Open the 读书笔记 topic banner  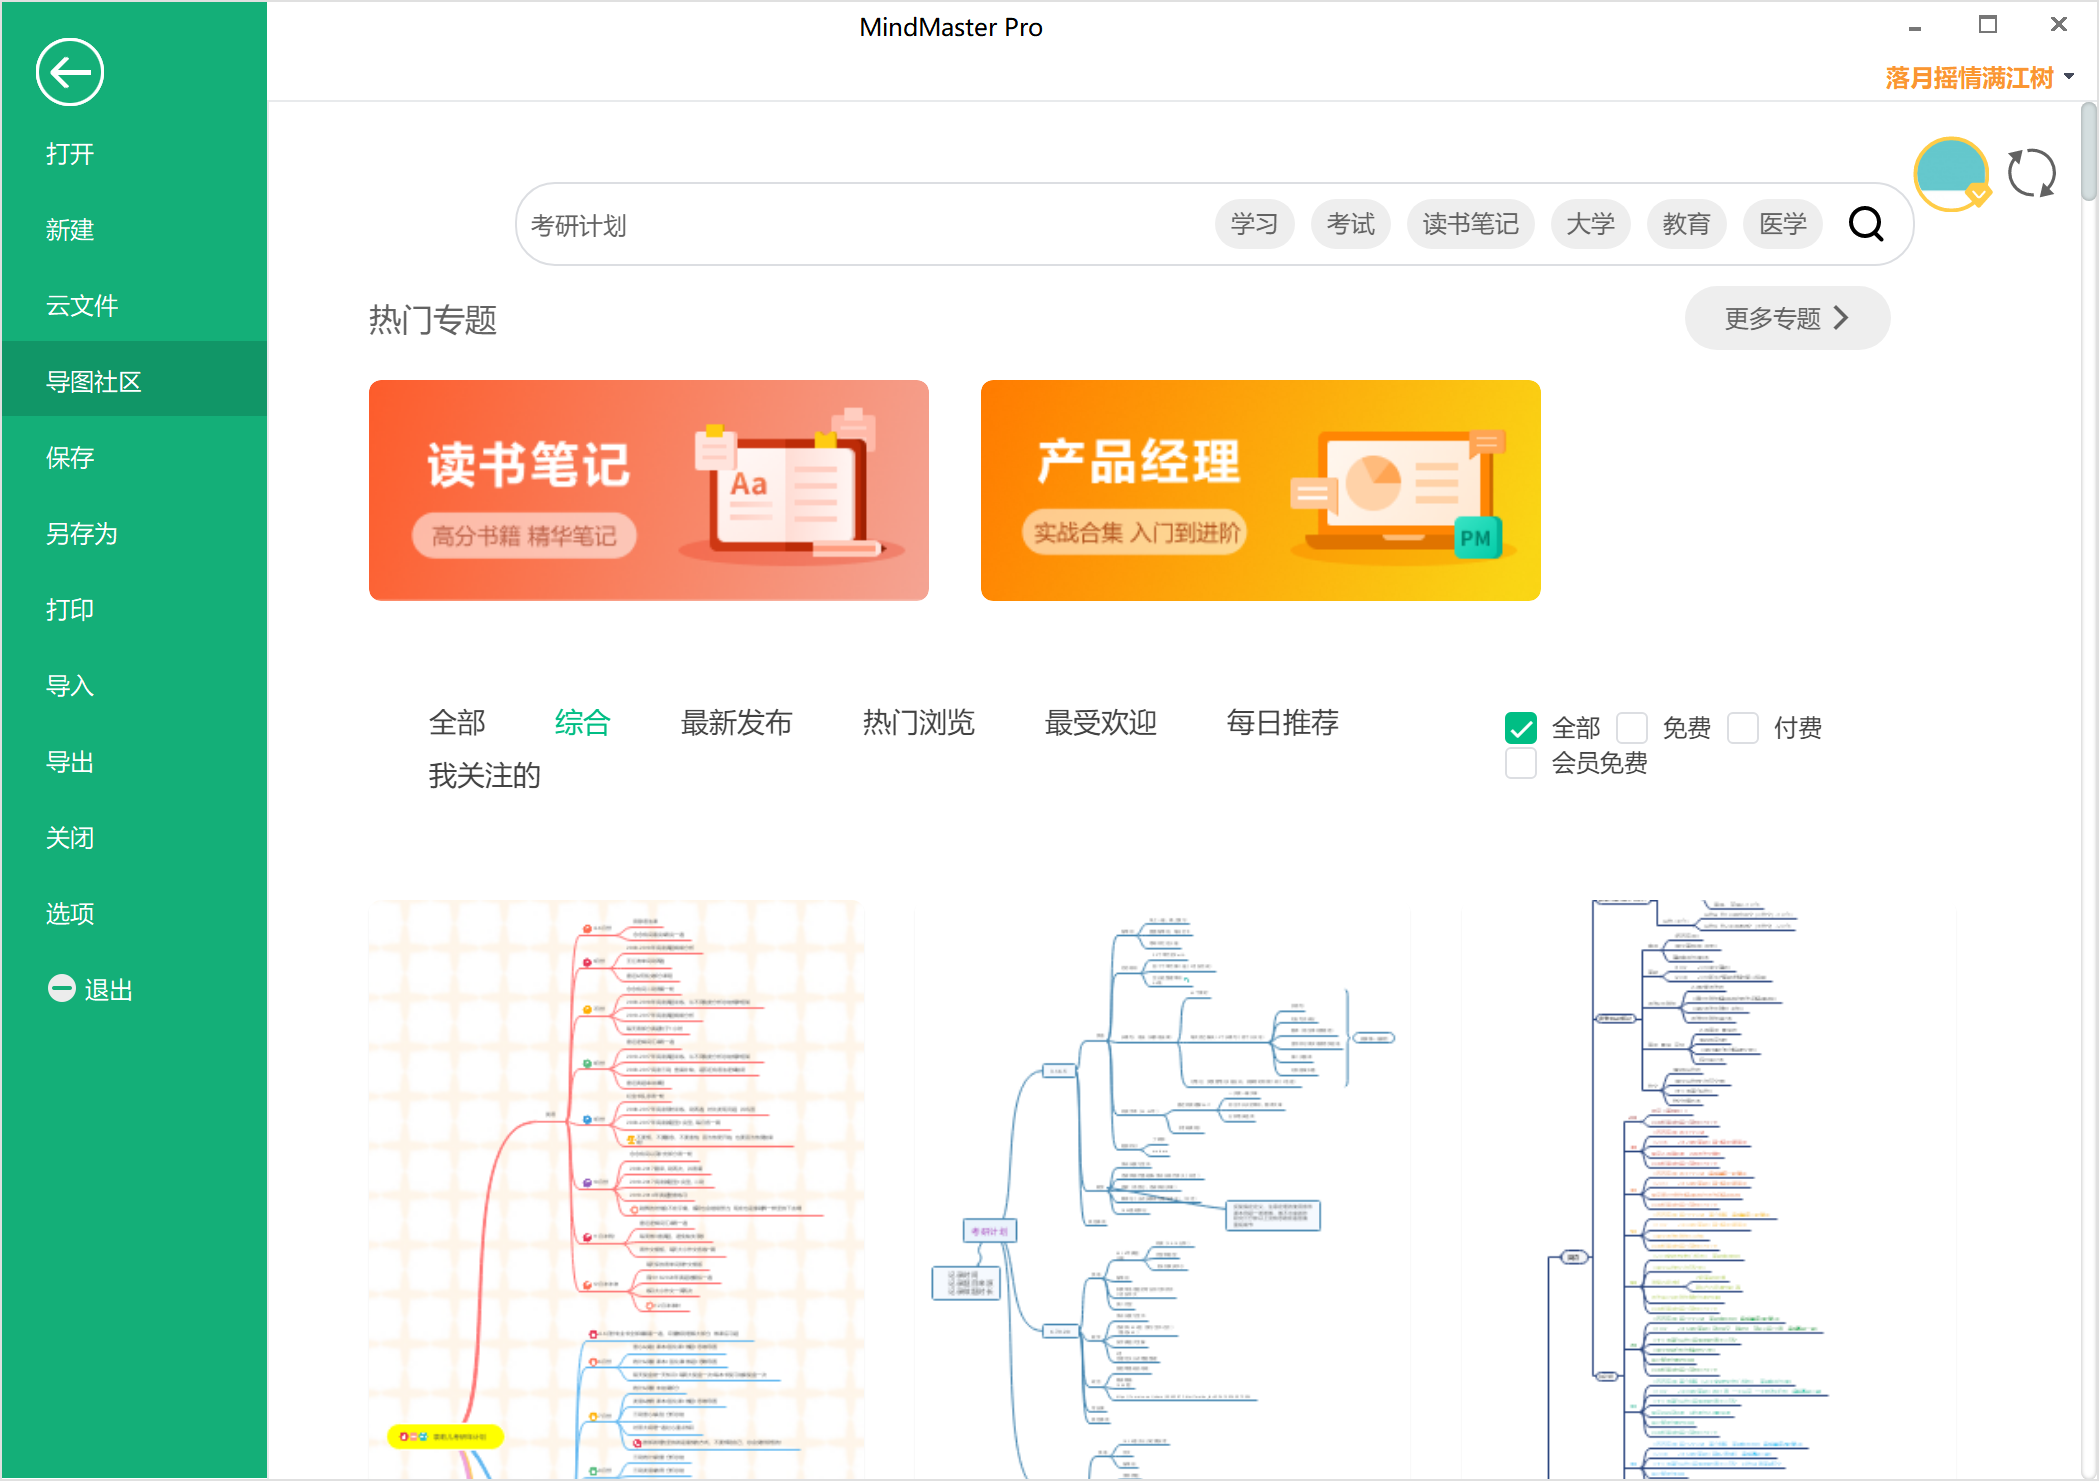click(648, 490)
